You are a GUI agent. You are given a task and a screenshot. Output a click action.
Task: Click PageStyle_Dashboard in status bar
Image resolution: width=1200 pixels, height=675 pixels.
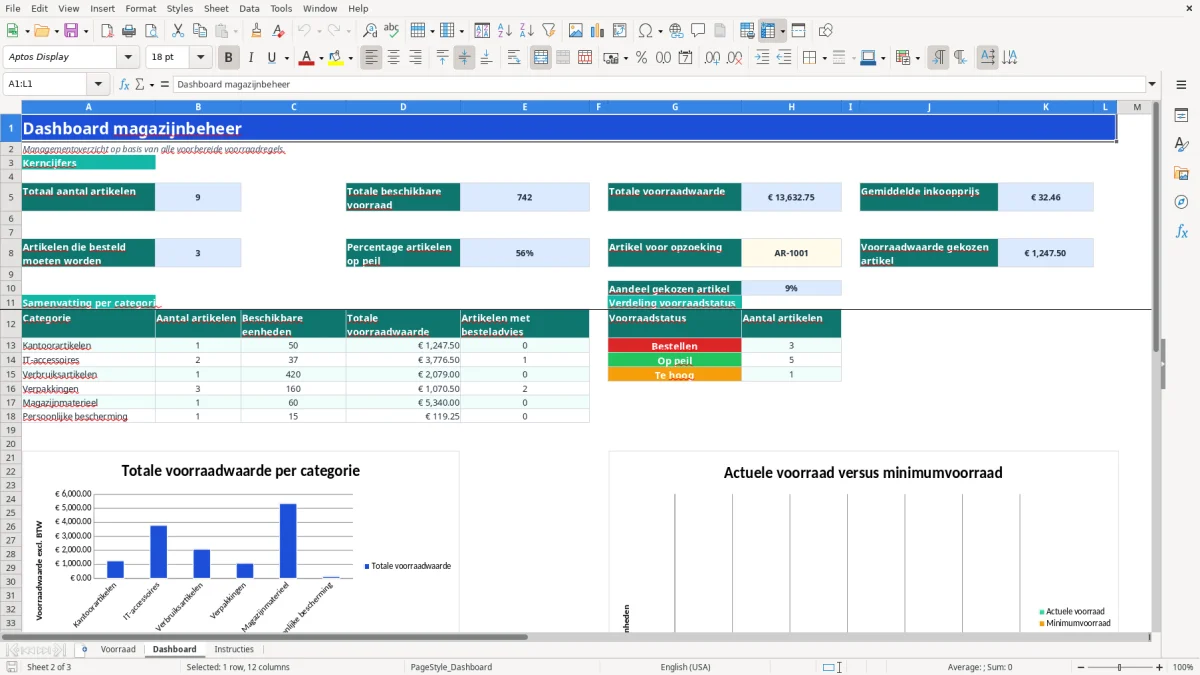(x=451, y=667)
